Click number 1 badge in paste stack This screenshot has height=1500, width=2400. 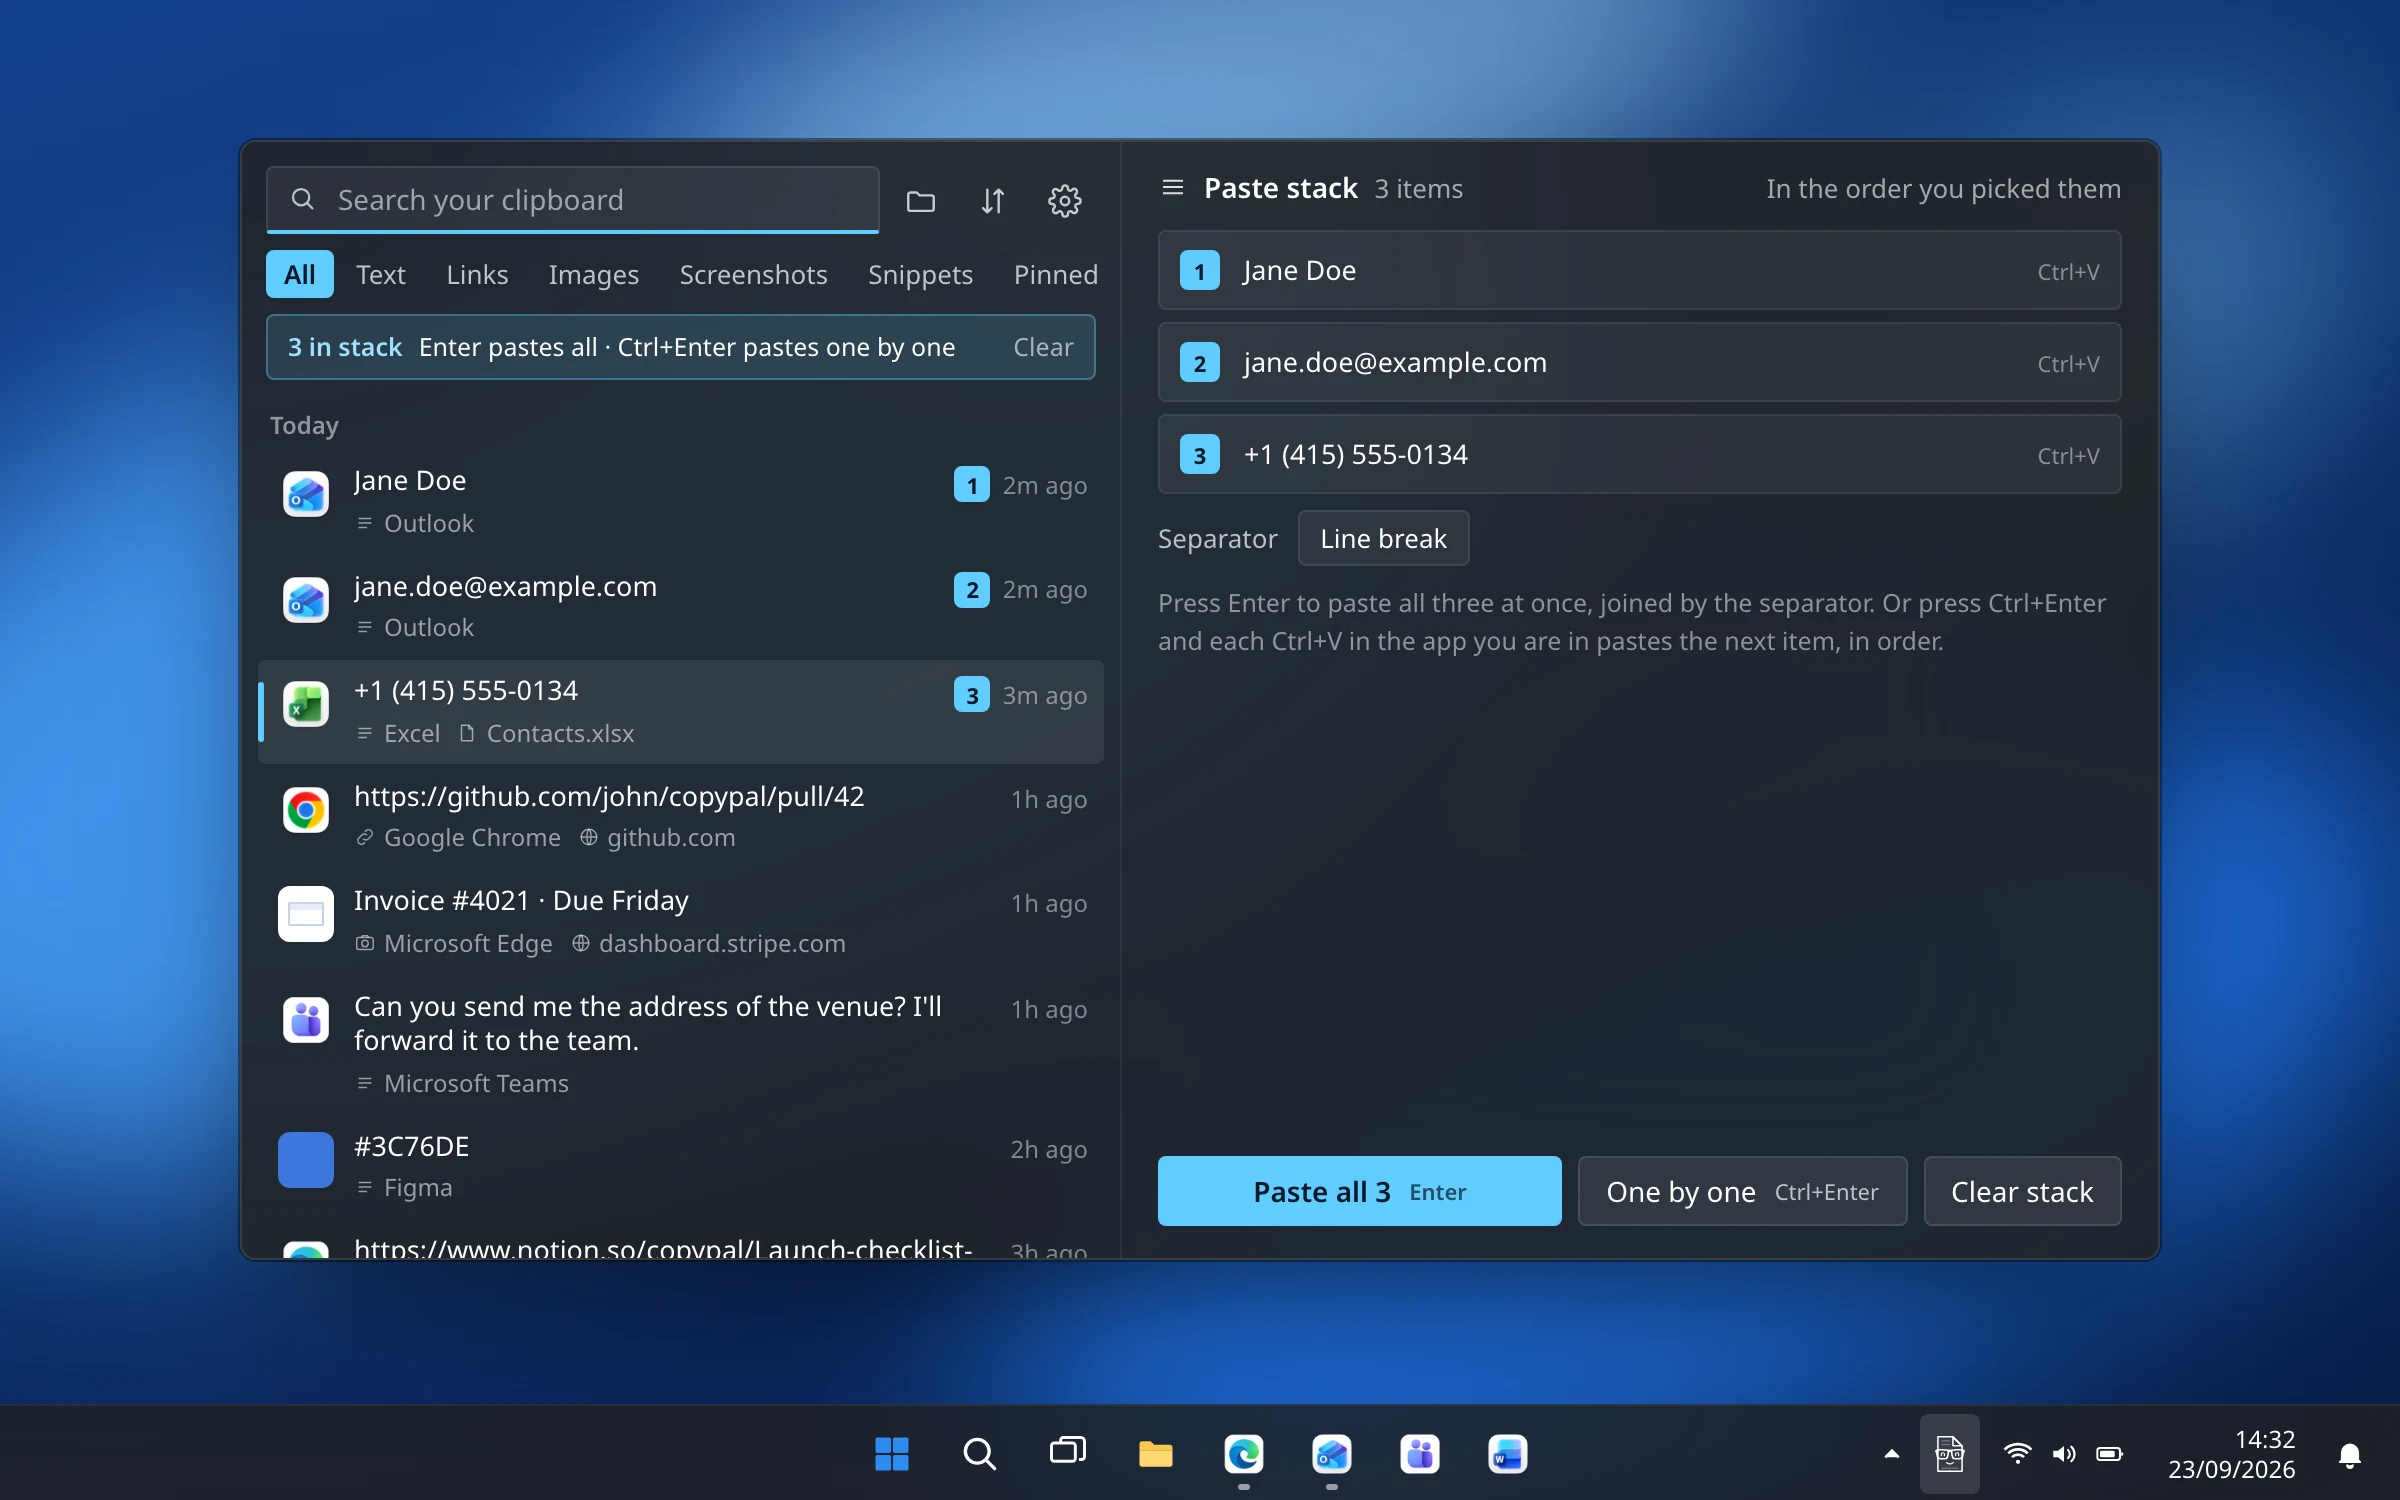(x=1199, y=271)
